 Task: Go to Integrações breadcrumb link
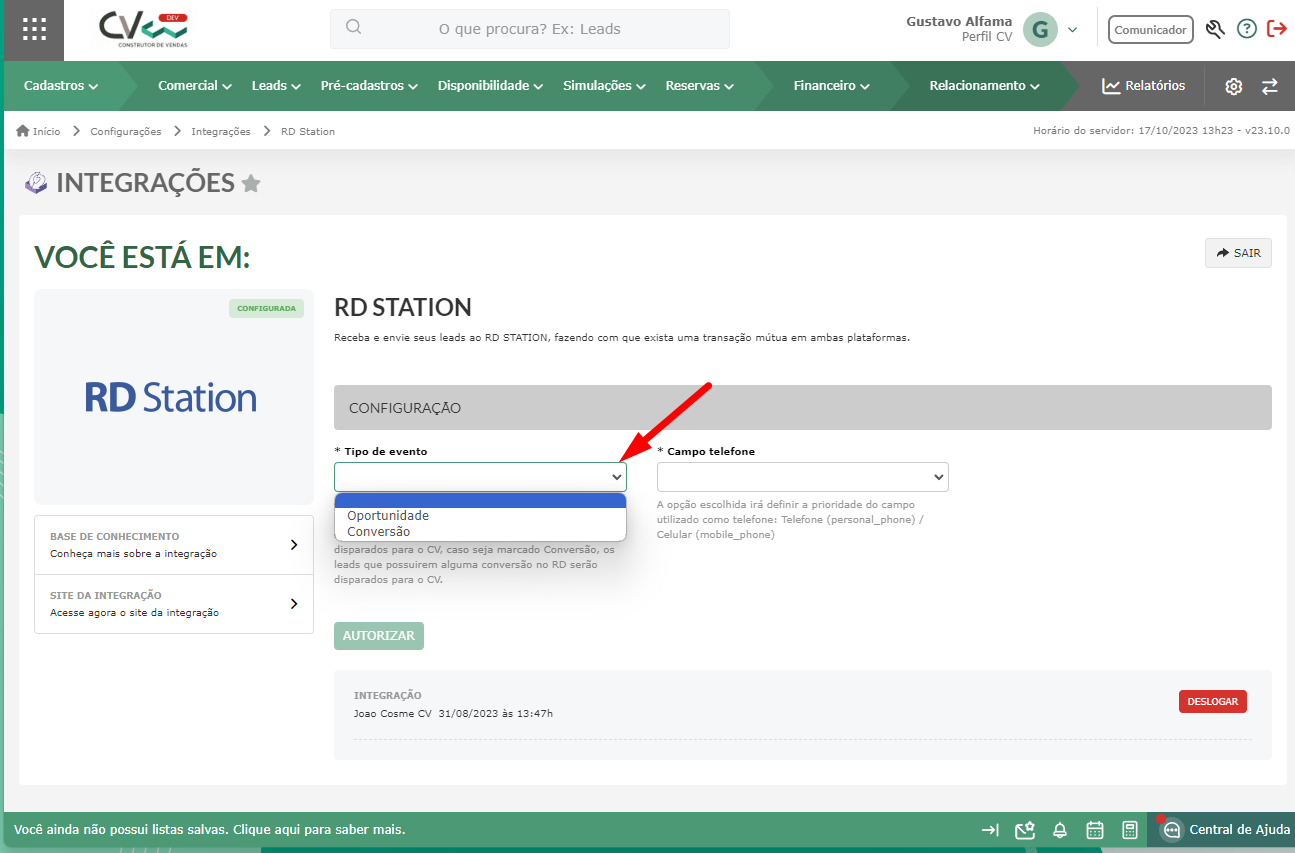coord(220,131)
